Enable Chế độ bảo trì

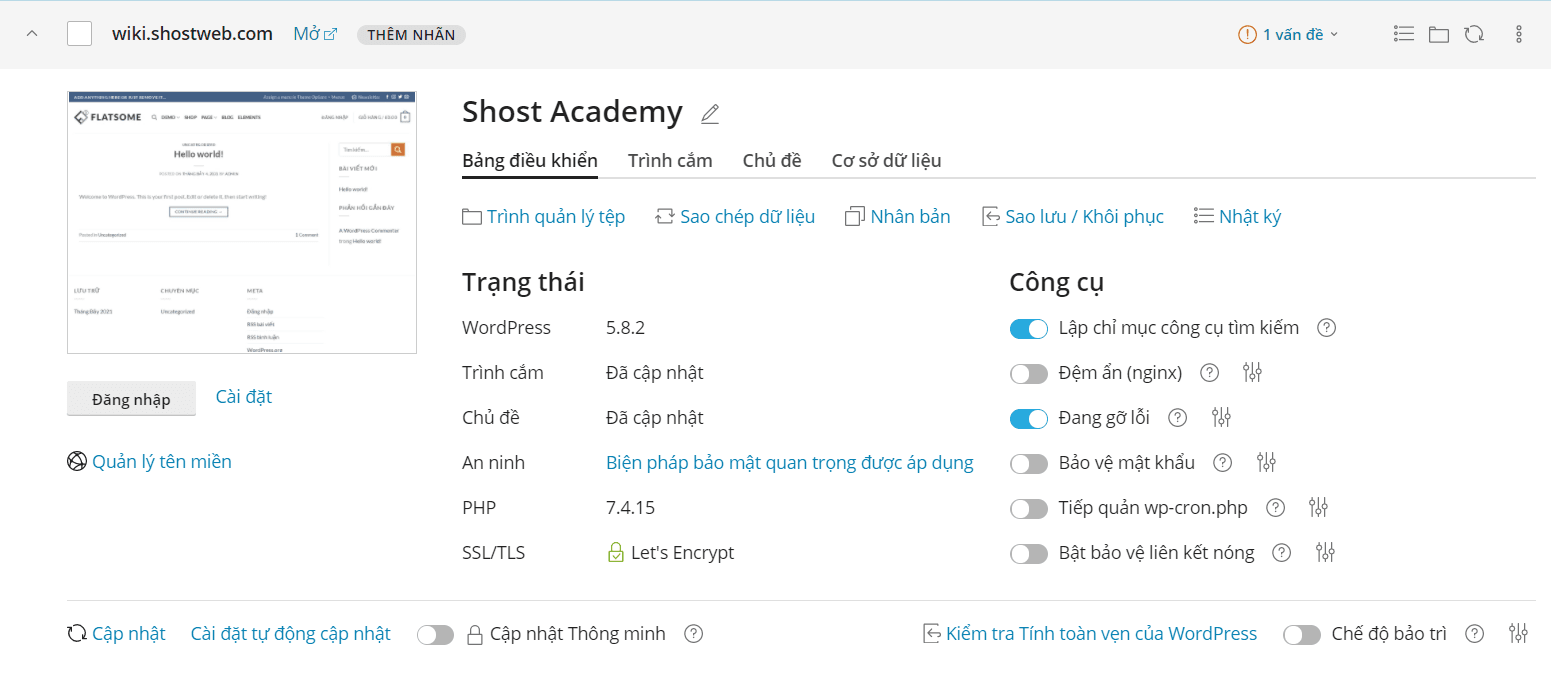pyautogui.click(x=1302, y=633)
